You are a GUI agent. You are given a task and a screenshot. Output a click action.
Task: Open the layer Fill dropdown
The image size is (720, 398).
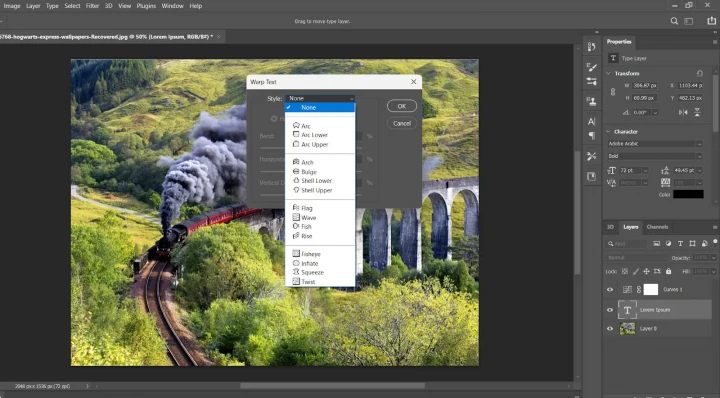tap(713, 271)
